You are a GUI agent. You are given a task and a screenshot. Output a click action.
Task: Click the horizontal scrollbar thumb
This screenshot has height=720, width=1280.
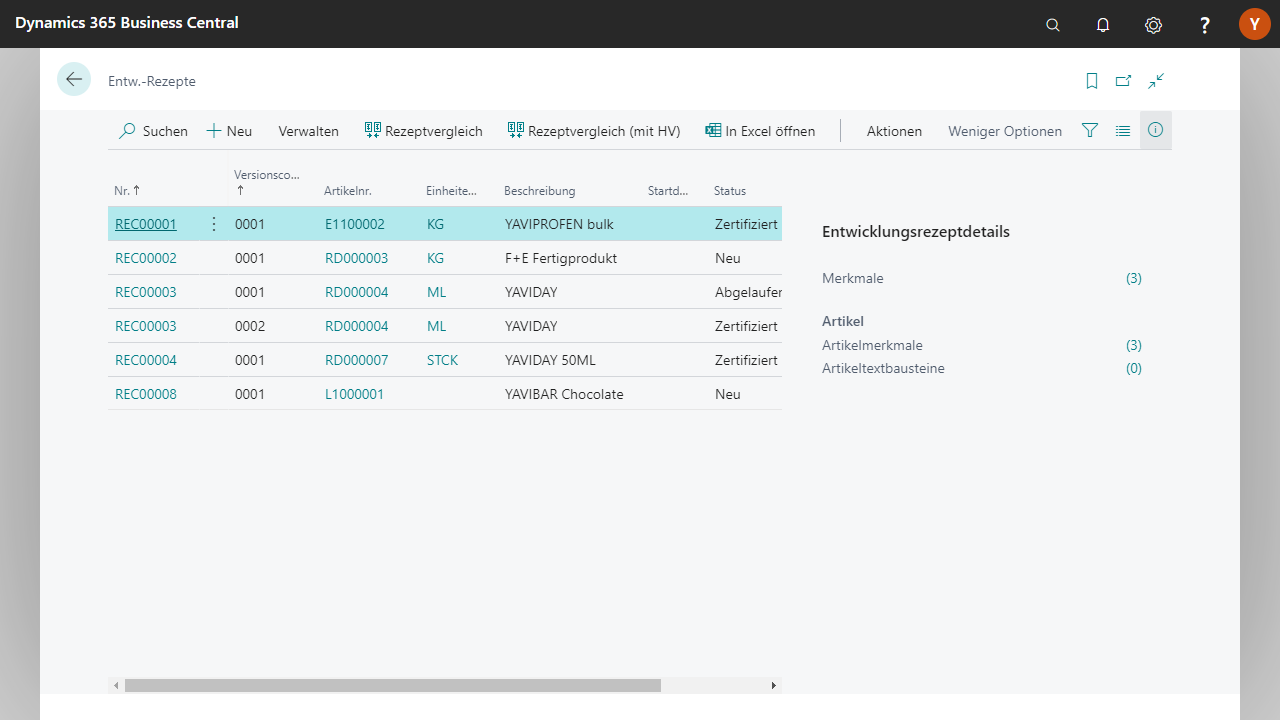pyautogui.click(x=393, y=686)
